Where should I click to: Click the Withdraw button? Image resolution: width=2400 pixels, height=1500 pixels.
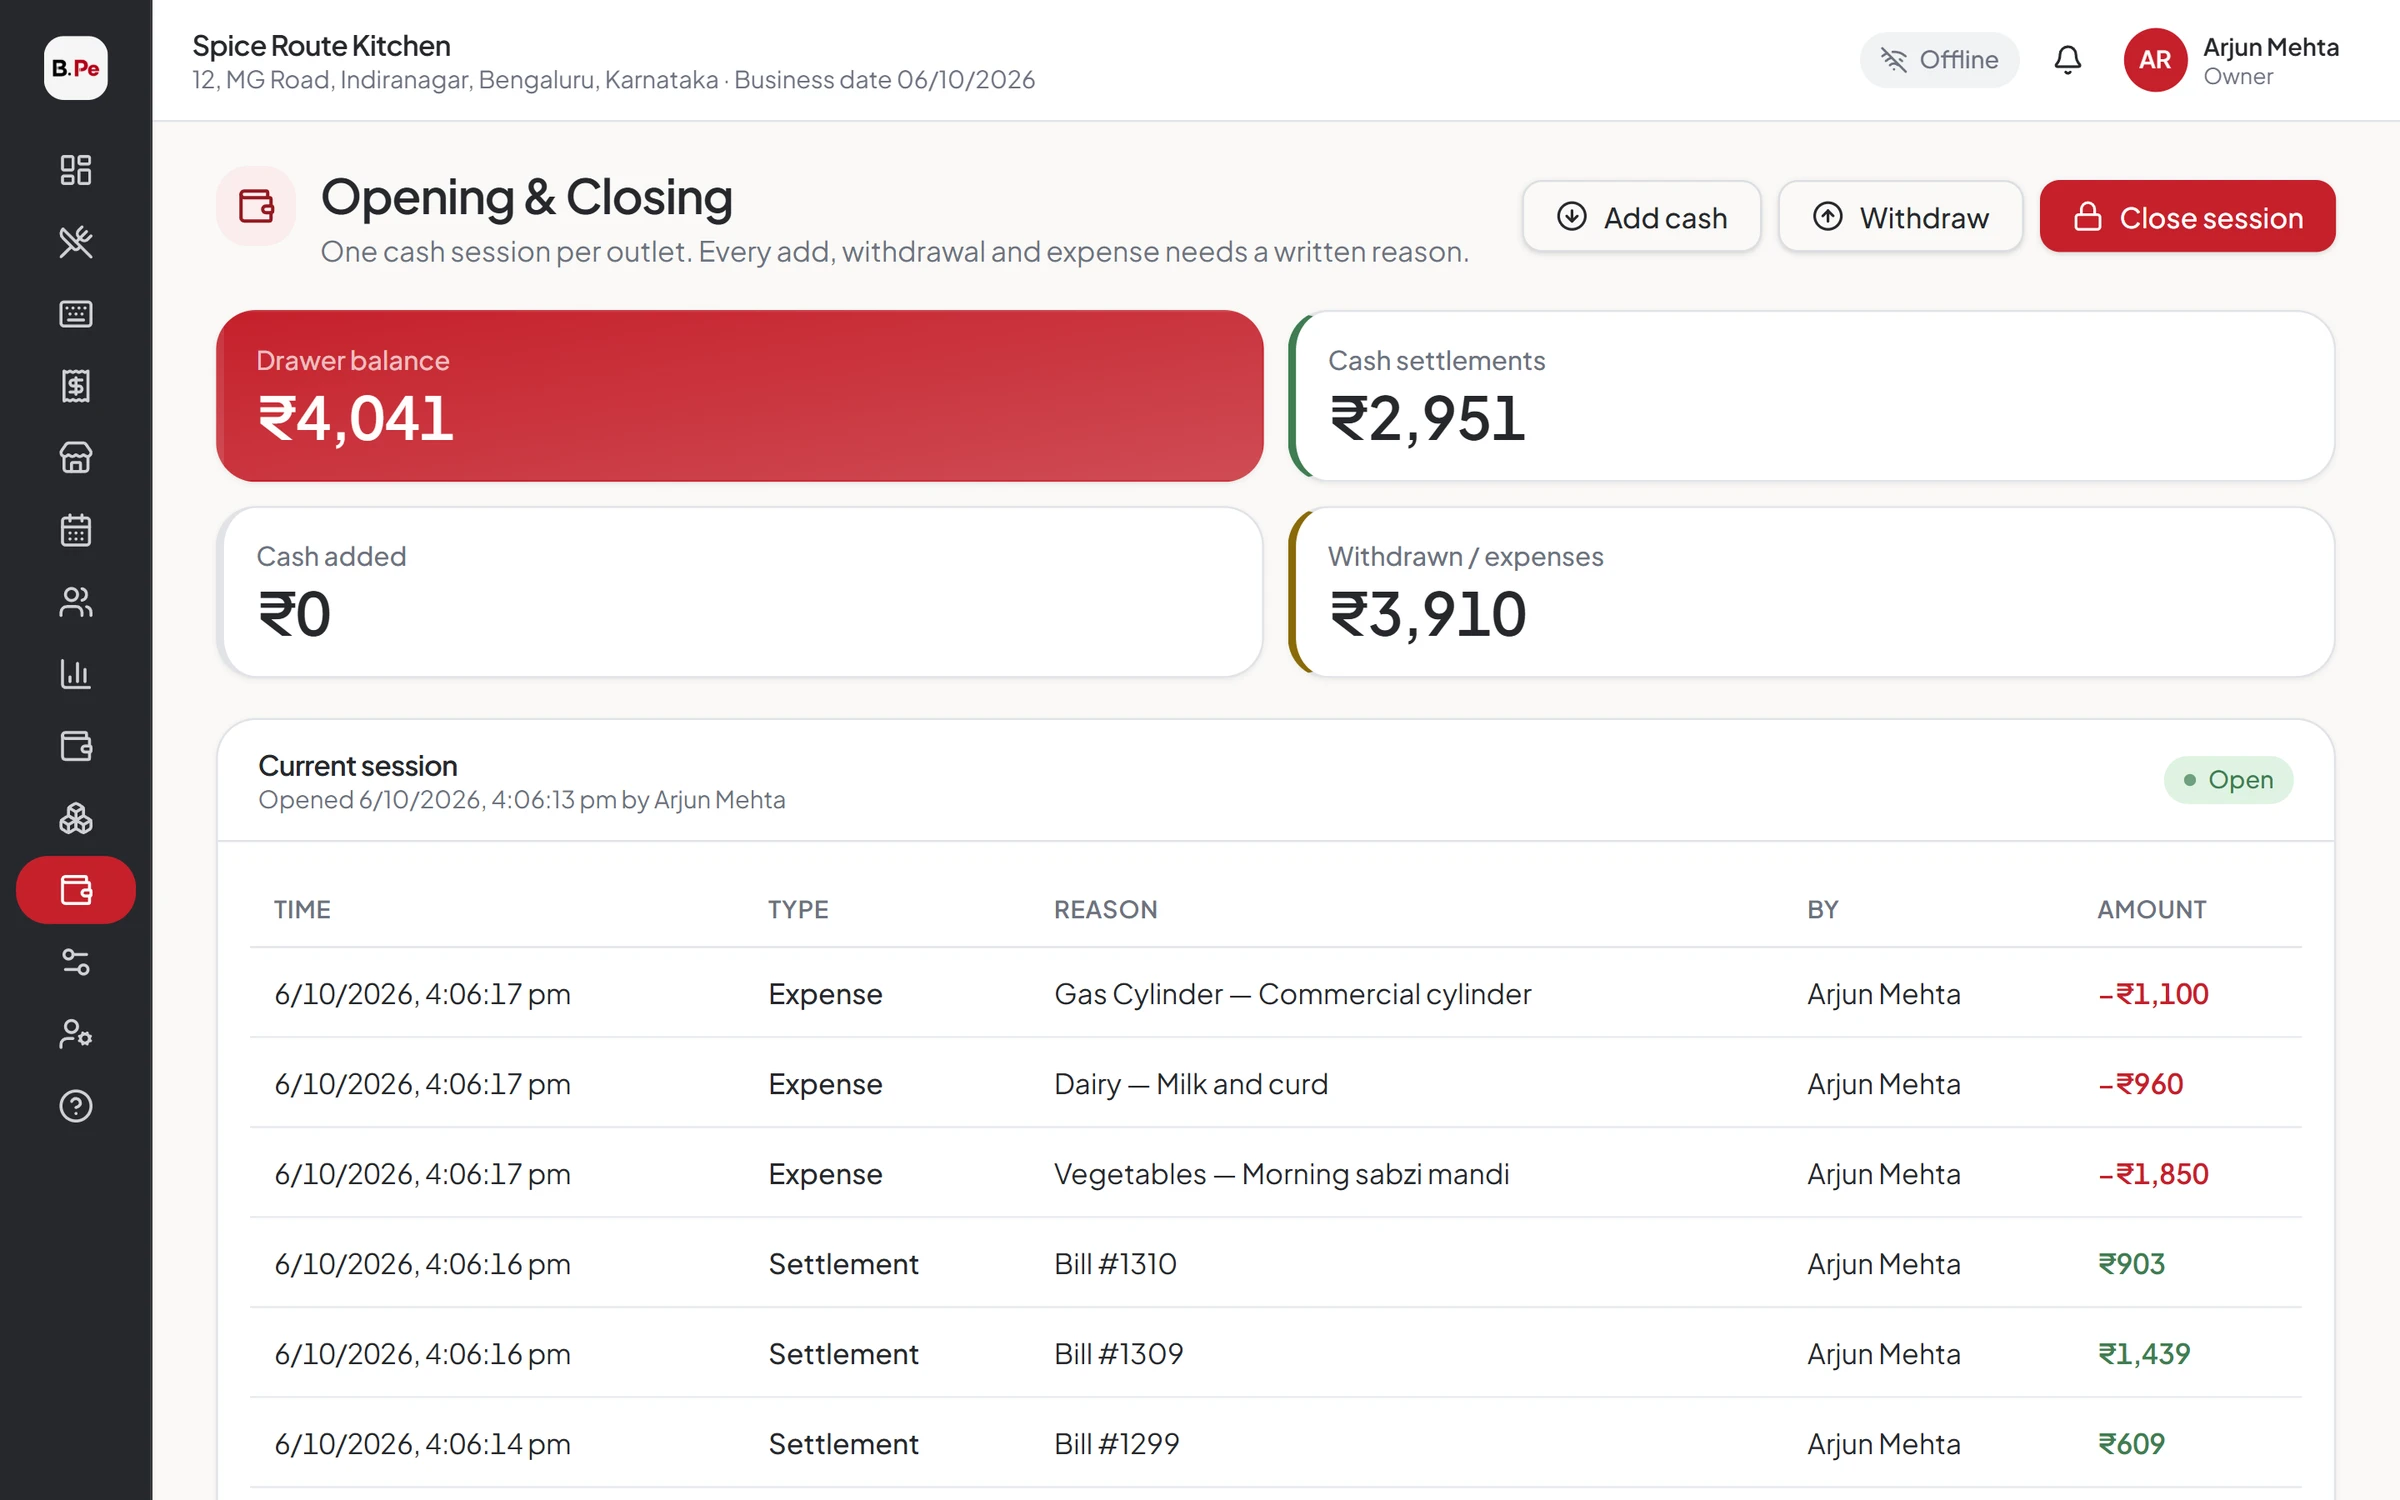[1900, 217]
